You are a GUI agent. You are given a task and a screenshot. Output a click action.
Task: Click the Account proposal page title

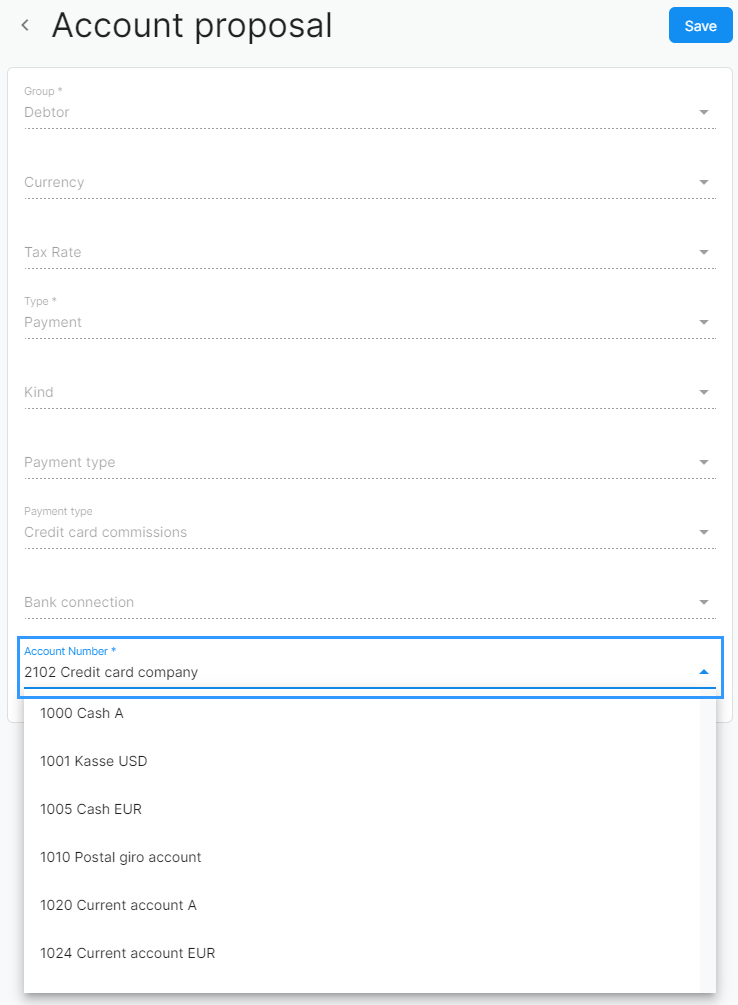click(192, 26)
